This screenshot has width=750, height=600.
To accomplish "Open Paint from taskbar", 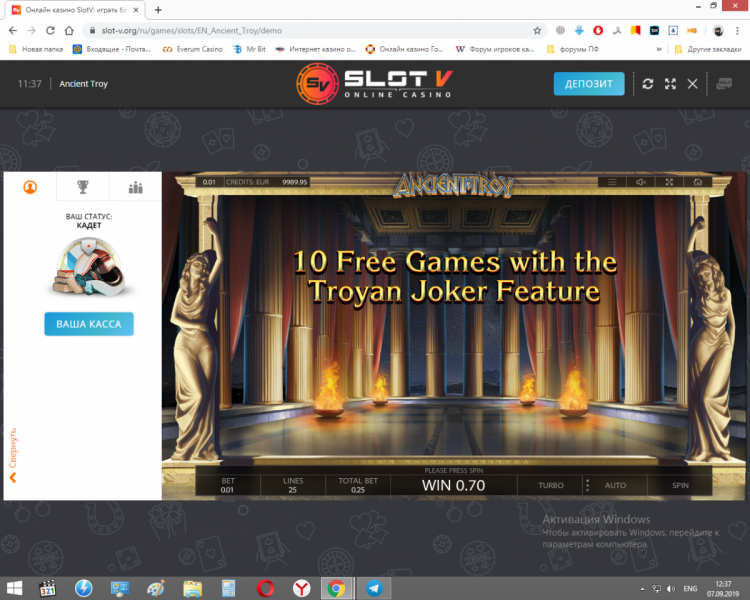I will (x=156, y=588).
